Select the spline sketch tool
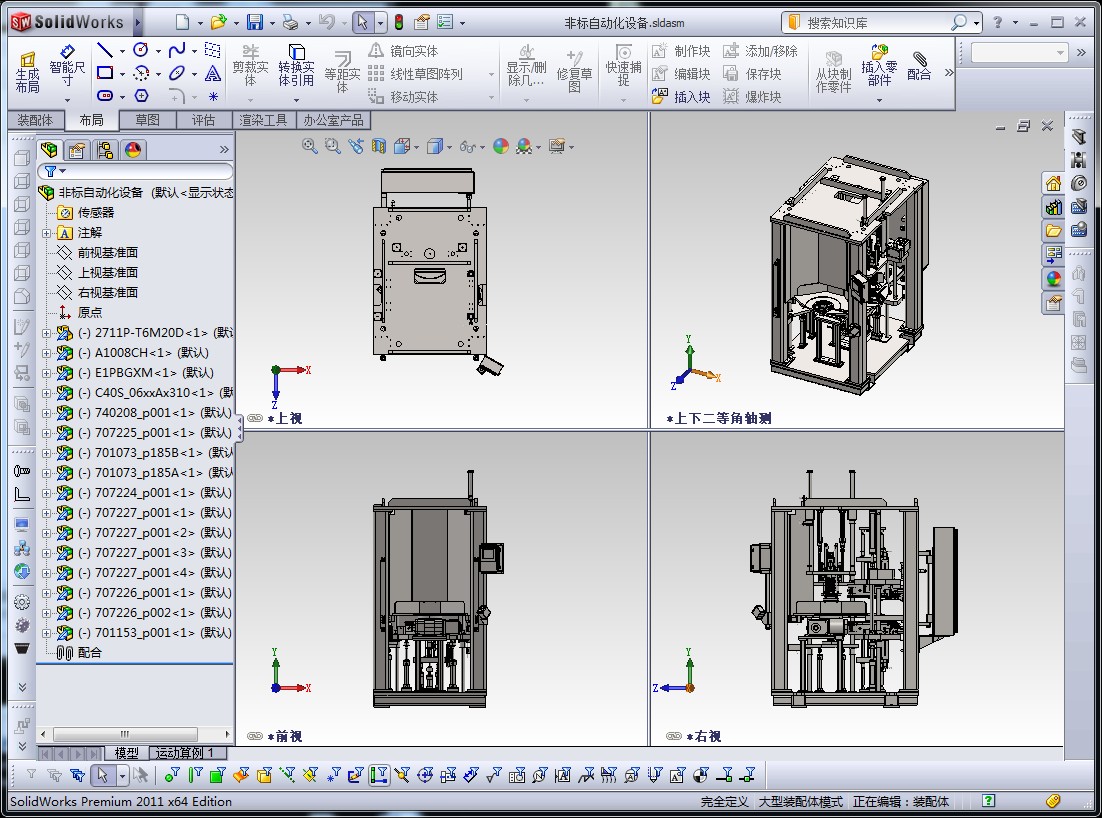 177,50
